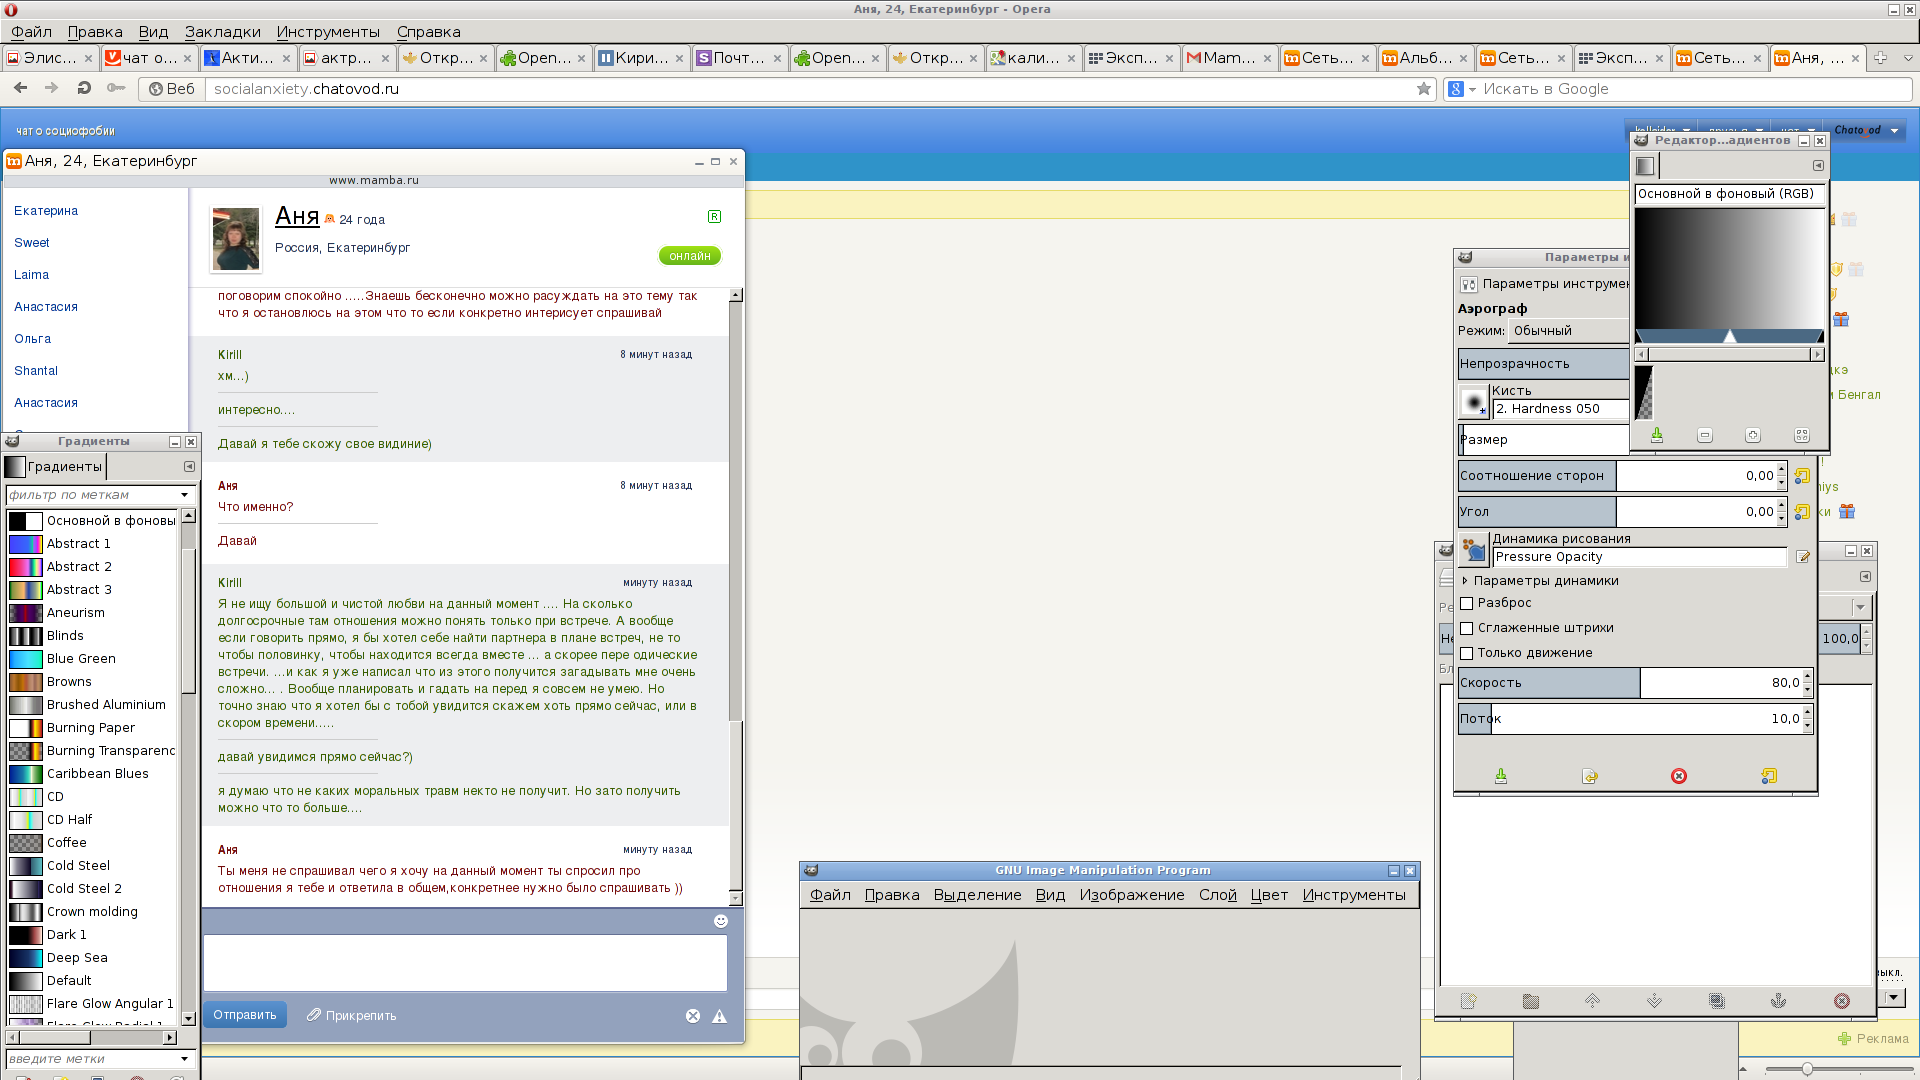
Task: Open the brush dynamics selector icon
Action: pos(1474,549)
